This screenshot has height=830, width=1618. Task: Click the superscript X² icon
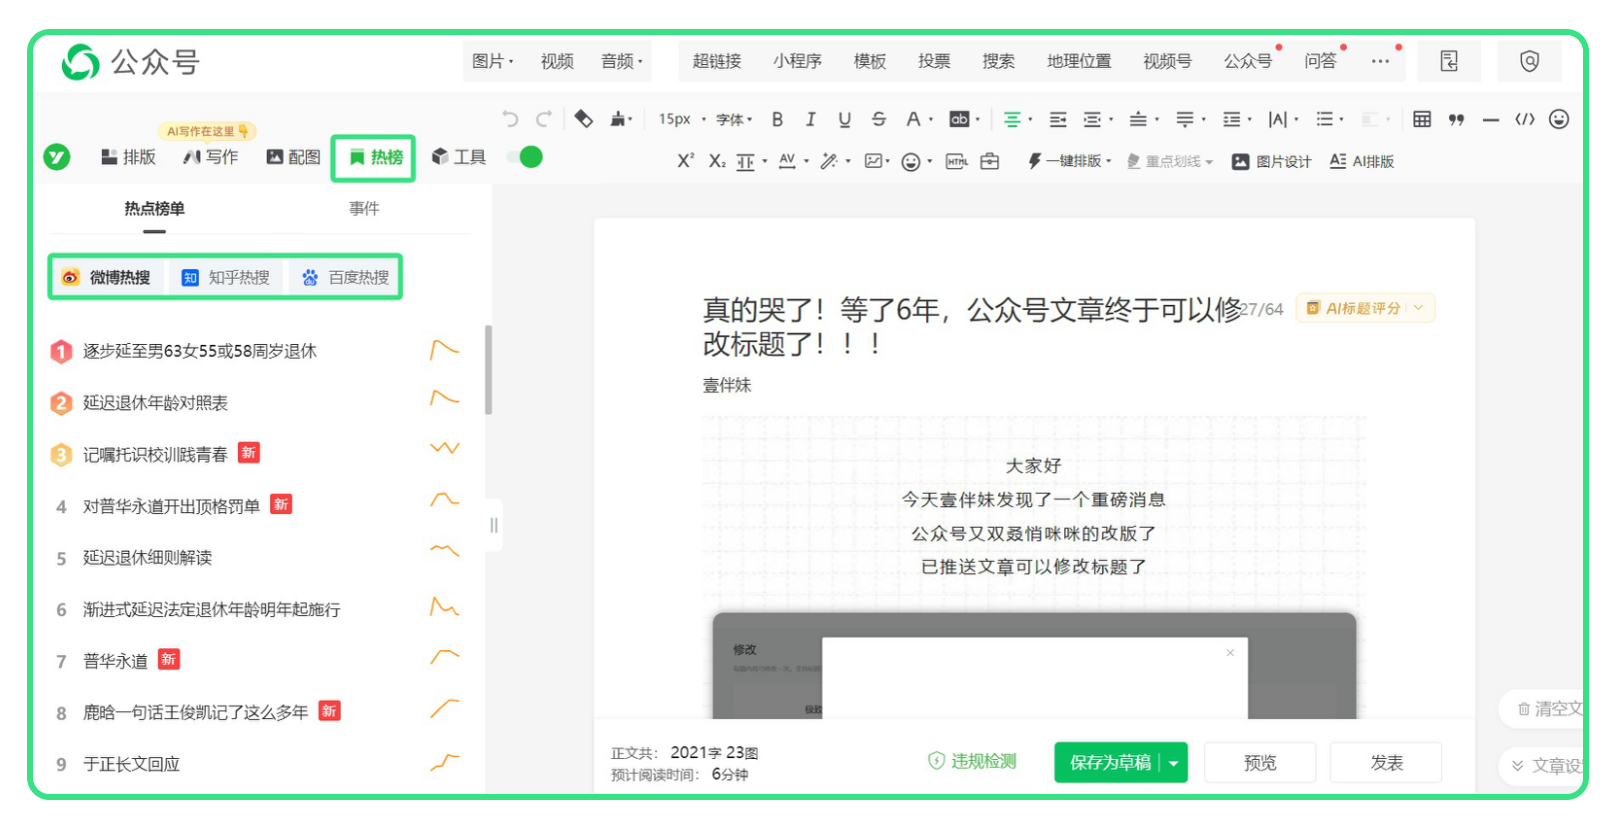(685, 161)
